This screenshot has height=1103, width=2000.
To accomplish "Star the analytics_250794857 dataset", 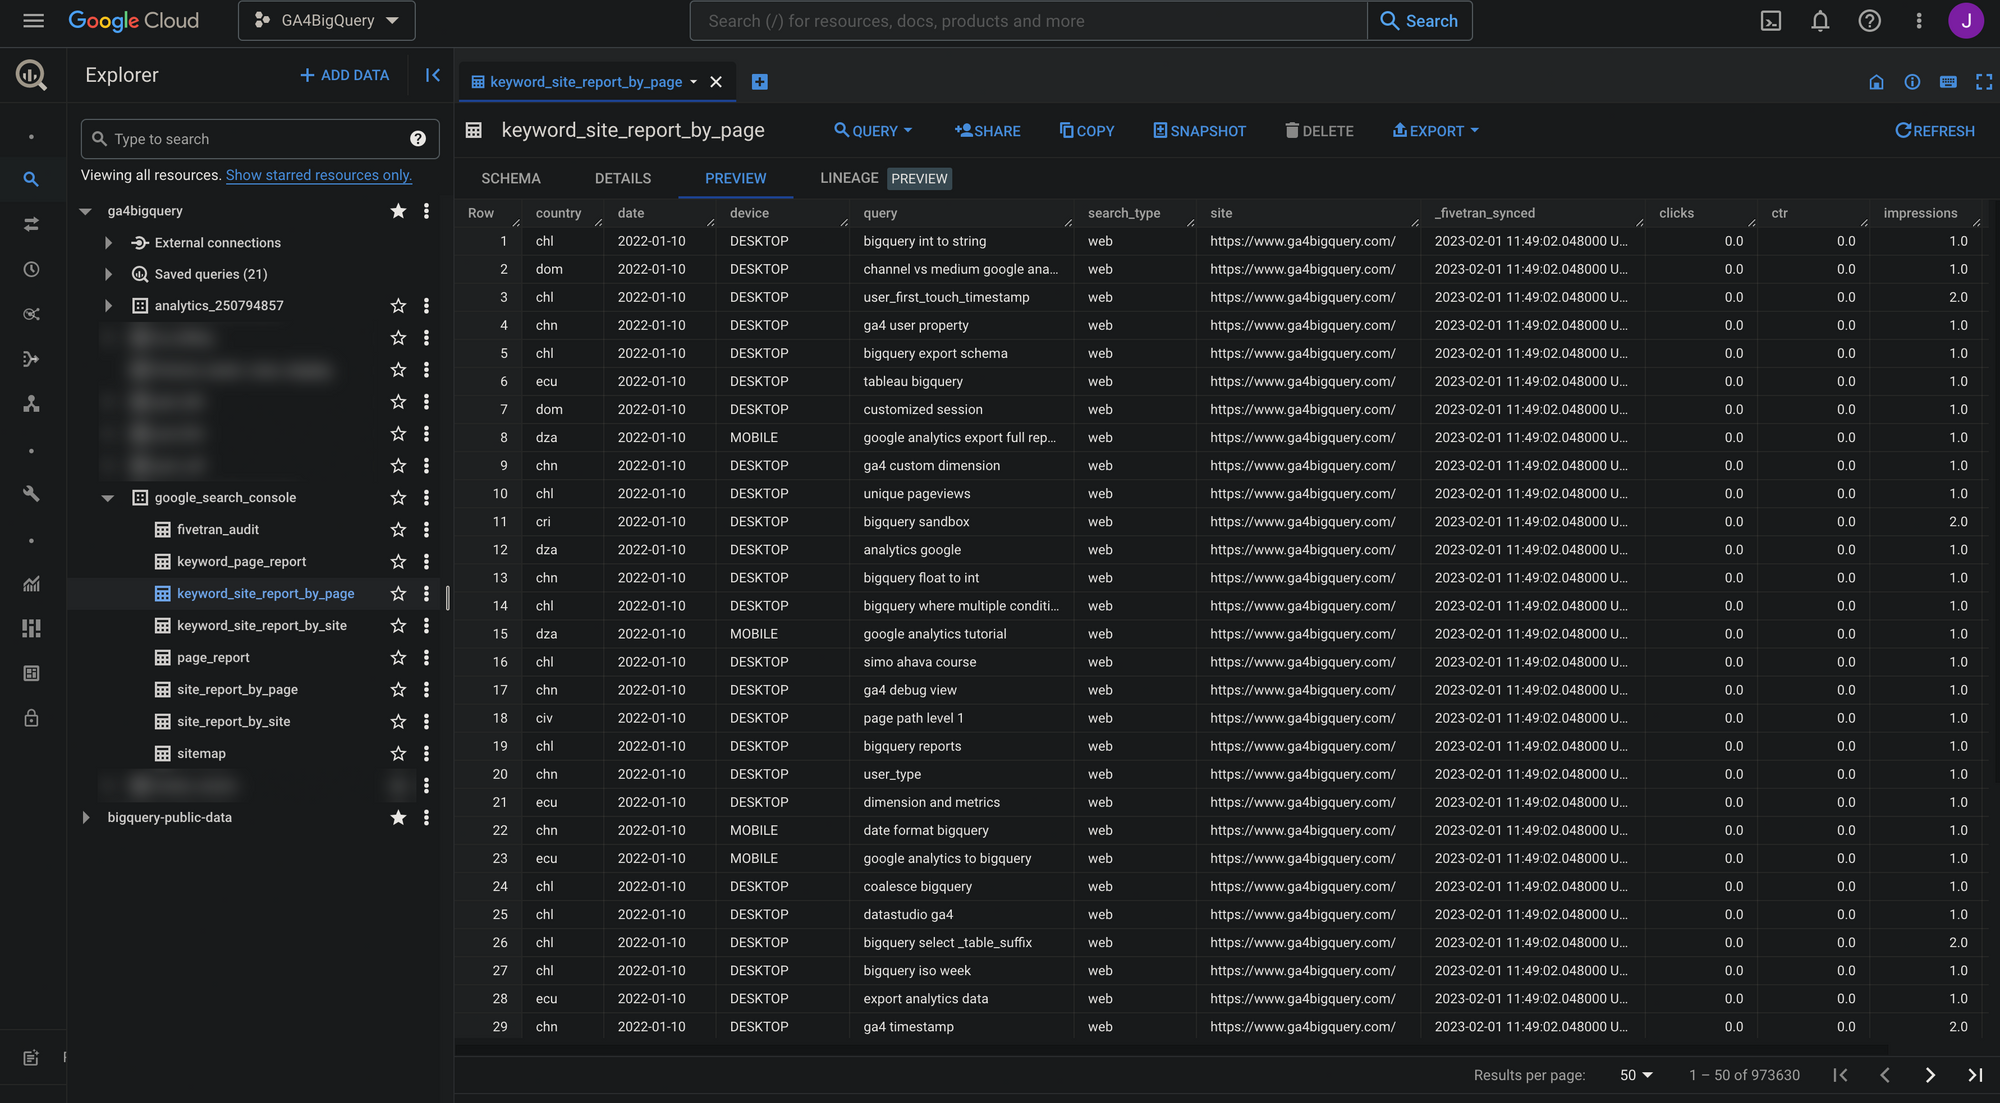I will 398,306.
